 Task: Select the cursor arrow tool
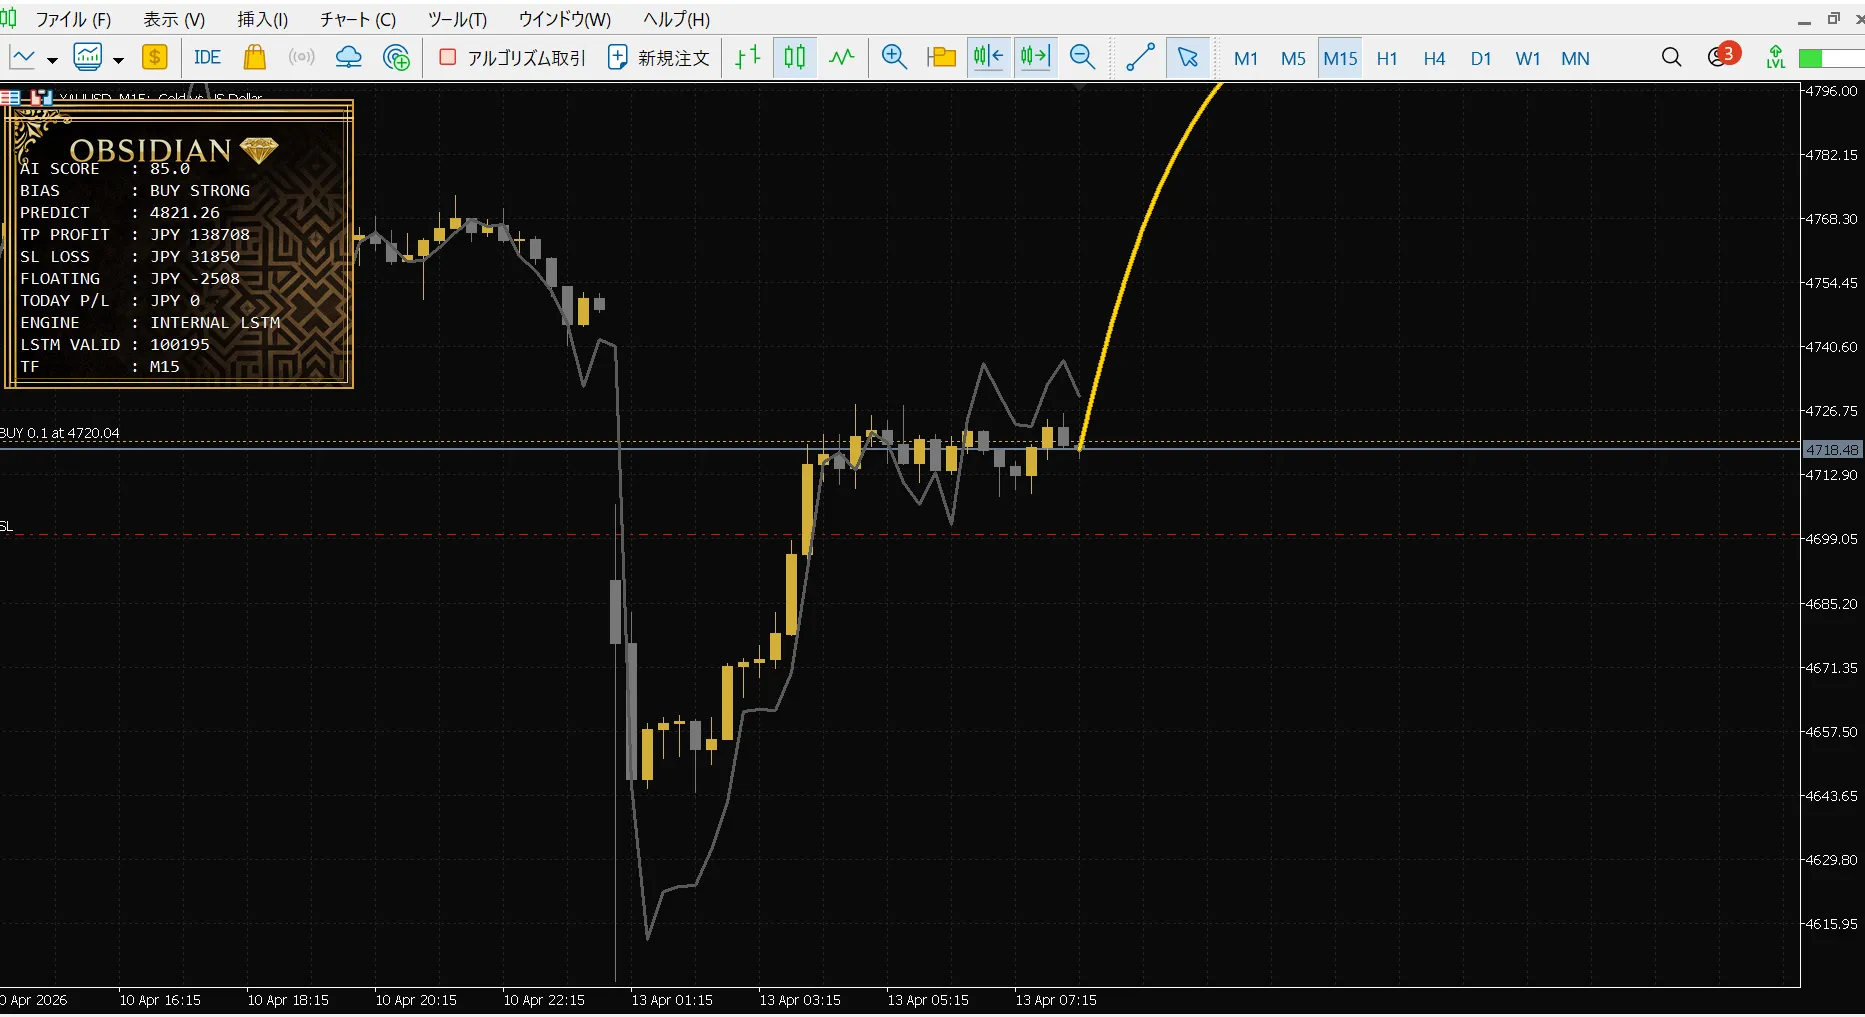[1188, 57]
